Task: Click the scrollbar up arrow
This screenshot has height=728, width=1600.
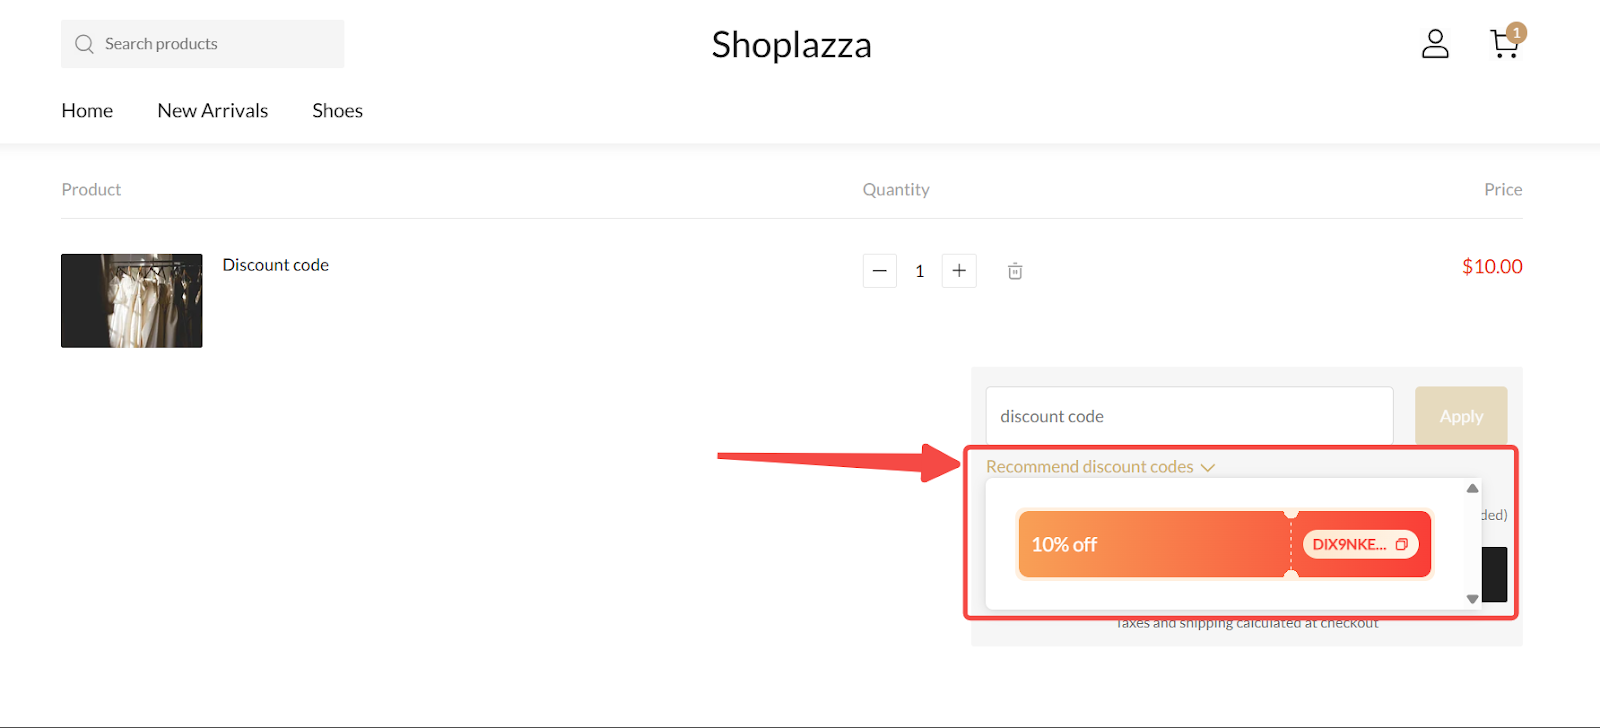Action: 1472,488
